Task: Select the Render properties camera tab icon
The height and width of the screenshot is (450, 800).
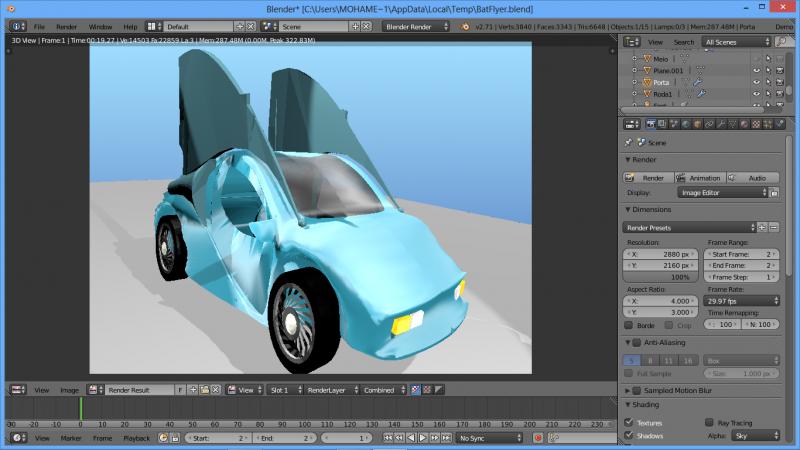Action: pyautogui.click(x=650, y=124)
